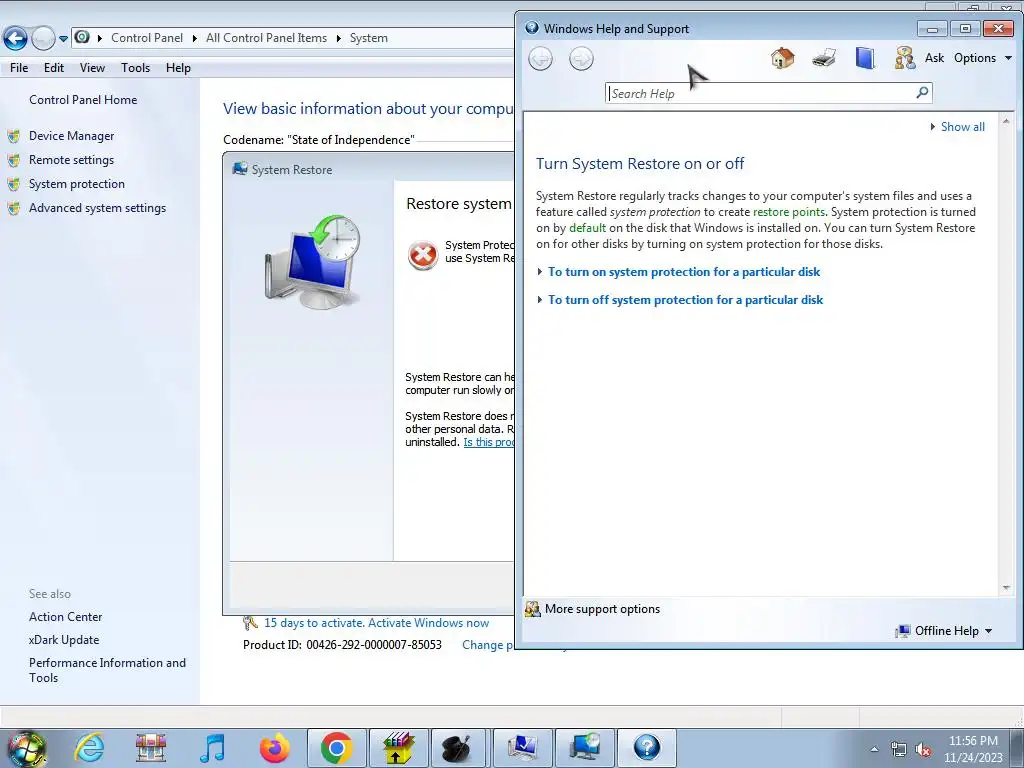The image size is (1024, 768).
Task: Focus the Search Help input field
Action: point(760,93)
